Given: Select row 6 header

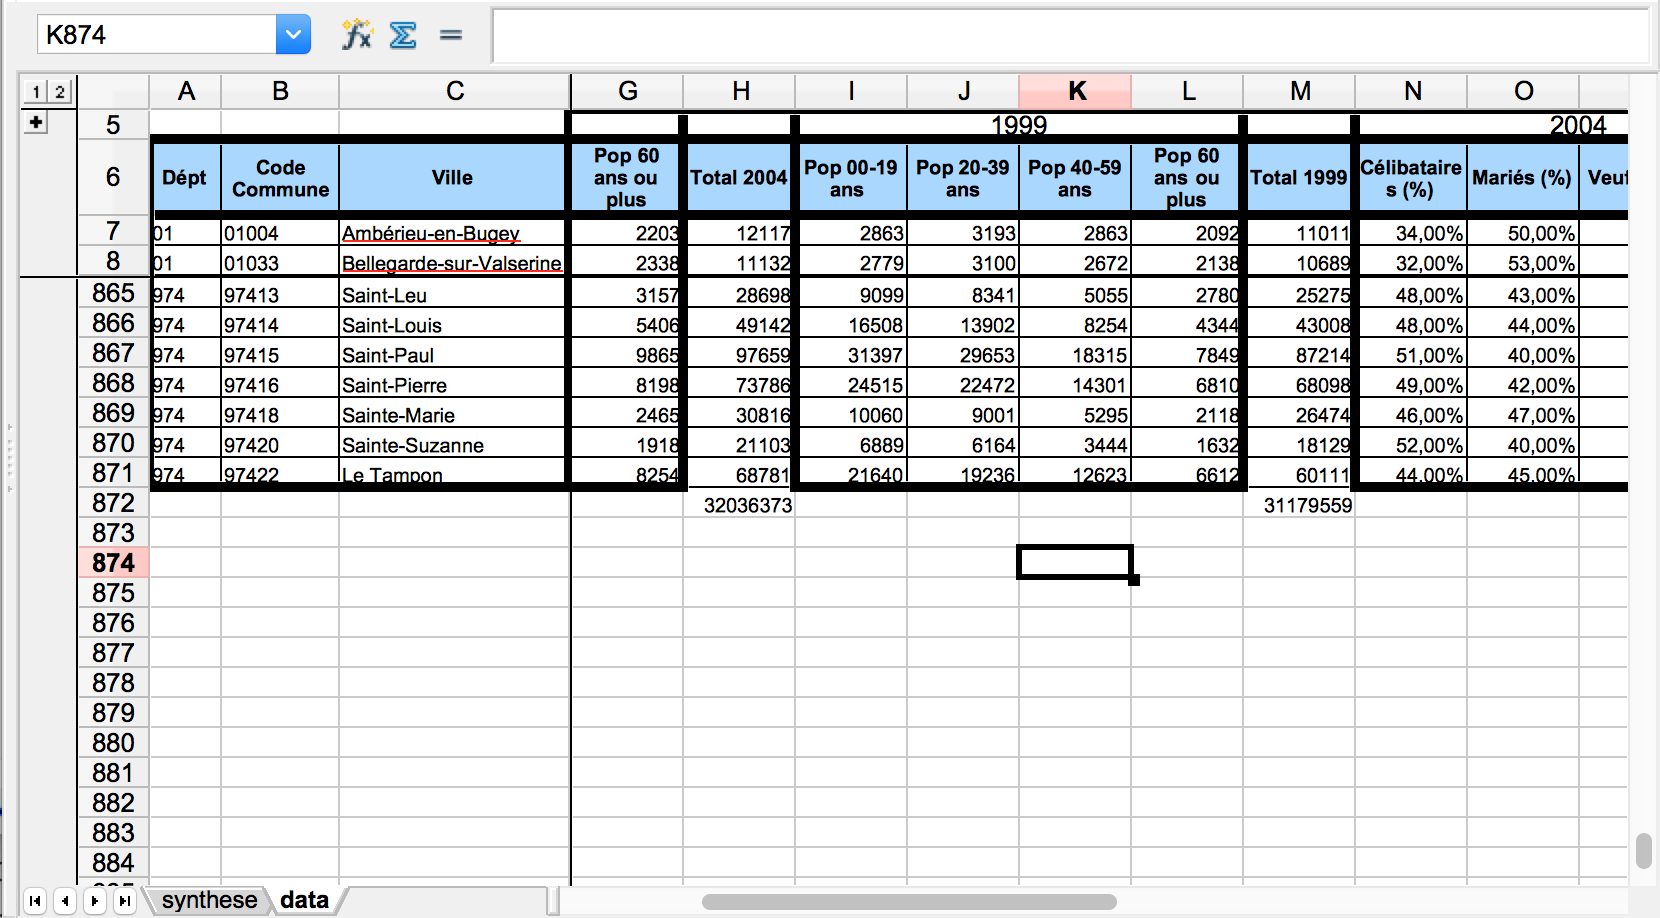Looking at the screenshot, I should pyautogui.click(x=113, y=177).
